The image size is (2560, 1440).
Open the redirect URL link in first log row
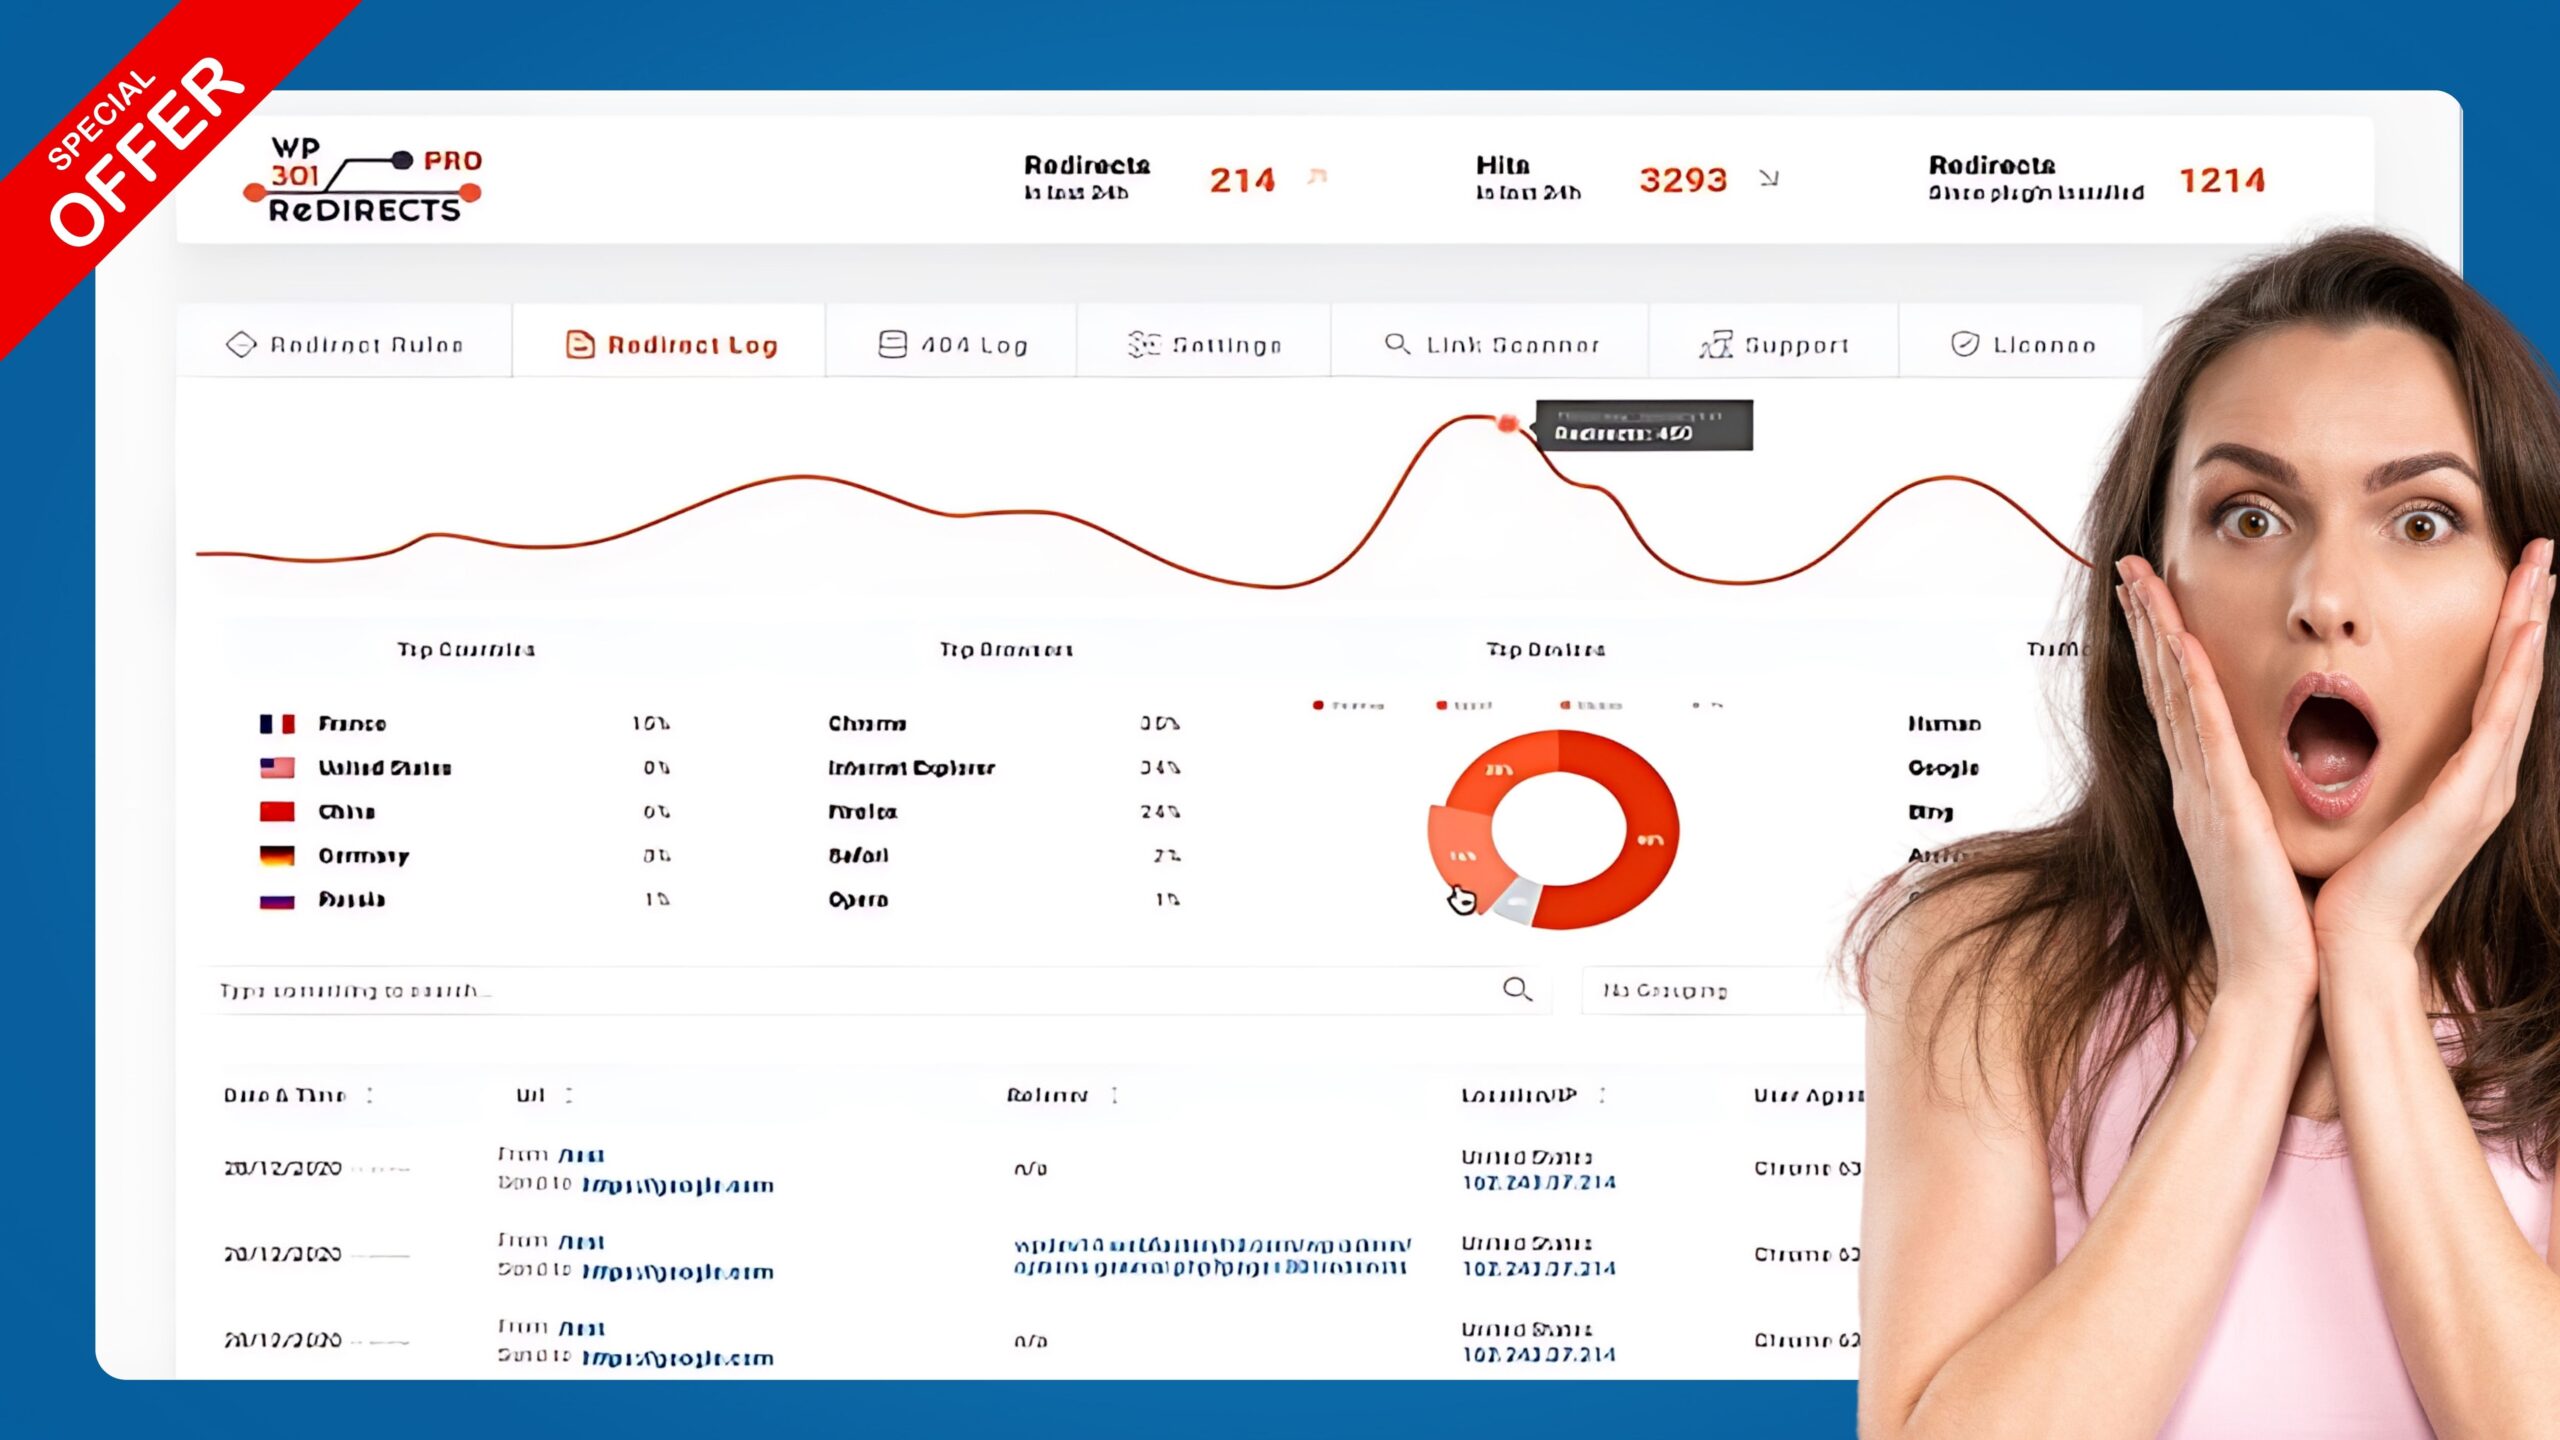678,1185
